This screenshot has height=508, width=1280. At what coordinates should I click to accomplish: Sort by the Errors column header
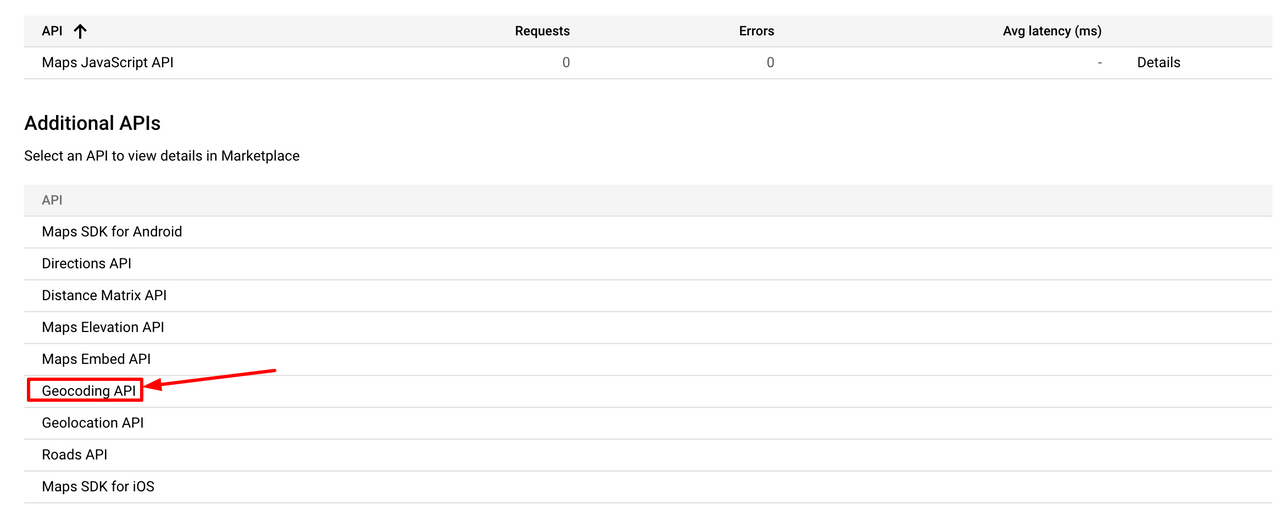[x=756, y=31]
